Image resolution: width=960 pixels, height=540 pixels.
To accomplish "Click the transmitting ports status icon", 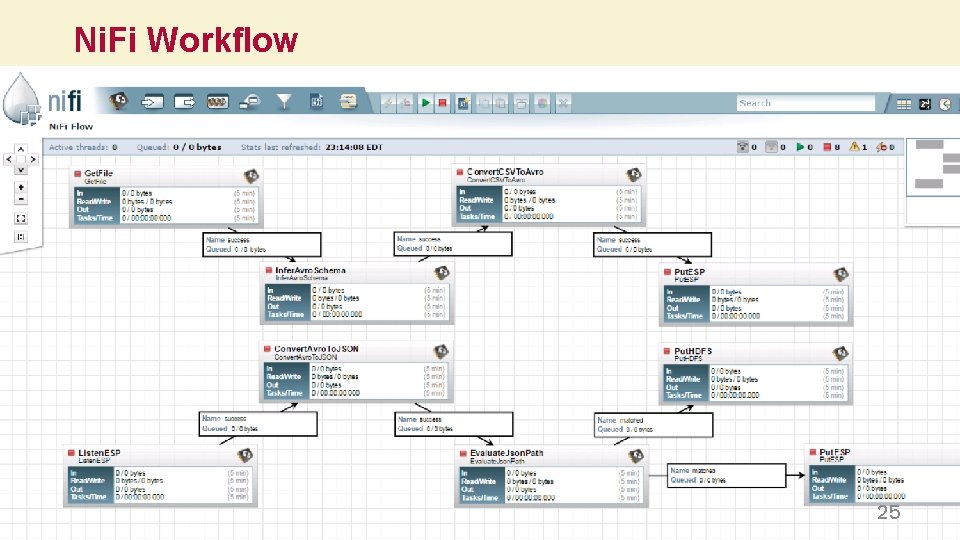I will click(x=743, y=147).
